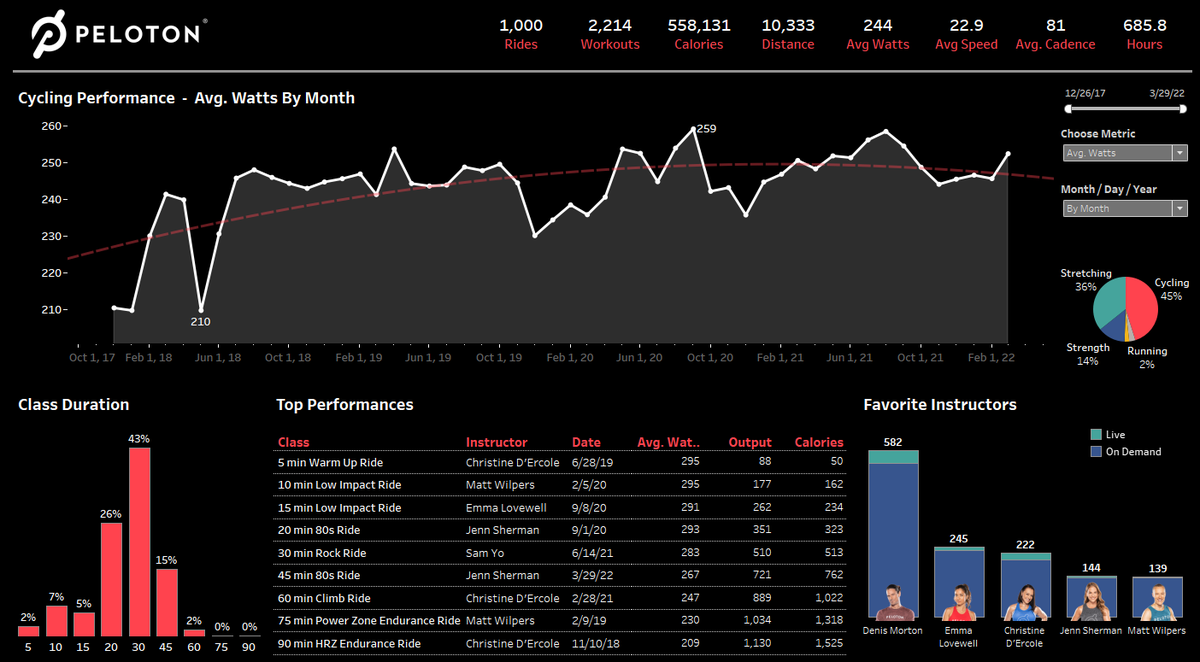Sort by the Instructor column header

pyautogui.click(x=496, y=442)
